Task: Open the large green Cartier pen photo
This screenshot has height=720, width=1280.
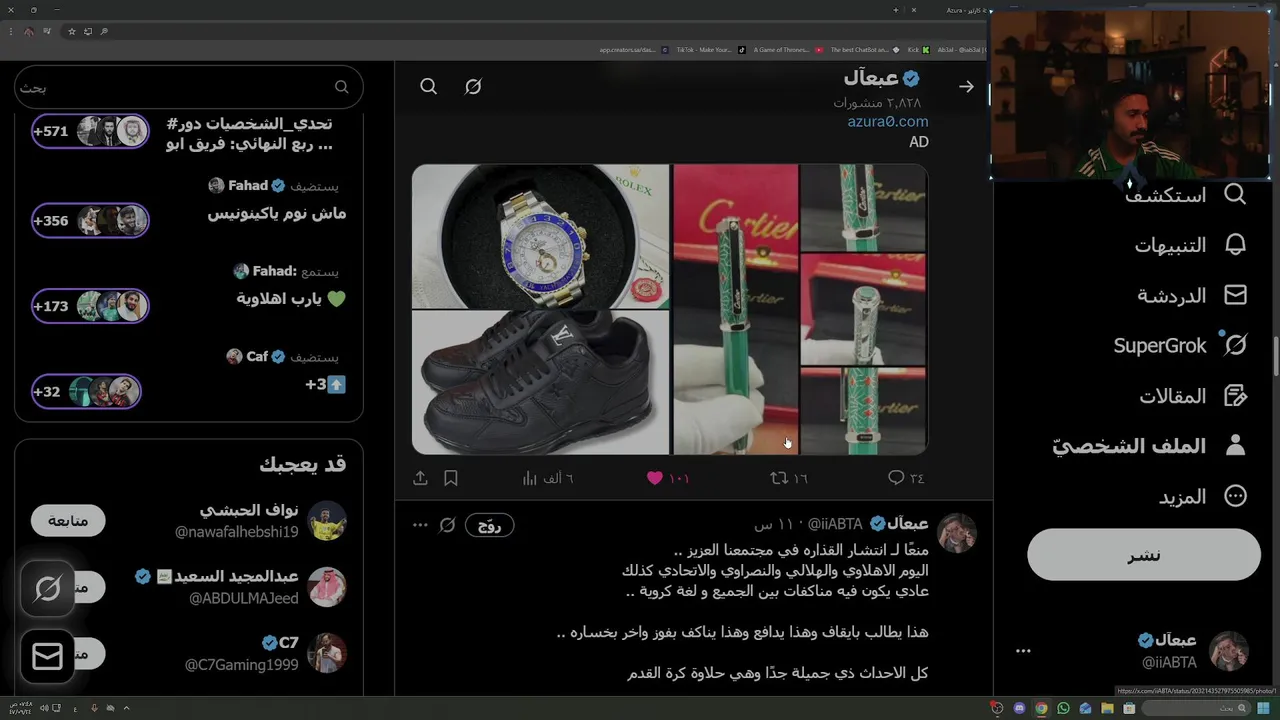Action: click(x=735, y=309)
